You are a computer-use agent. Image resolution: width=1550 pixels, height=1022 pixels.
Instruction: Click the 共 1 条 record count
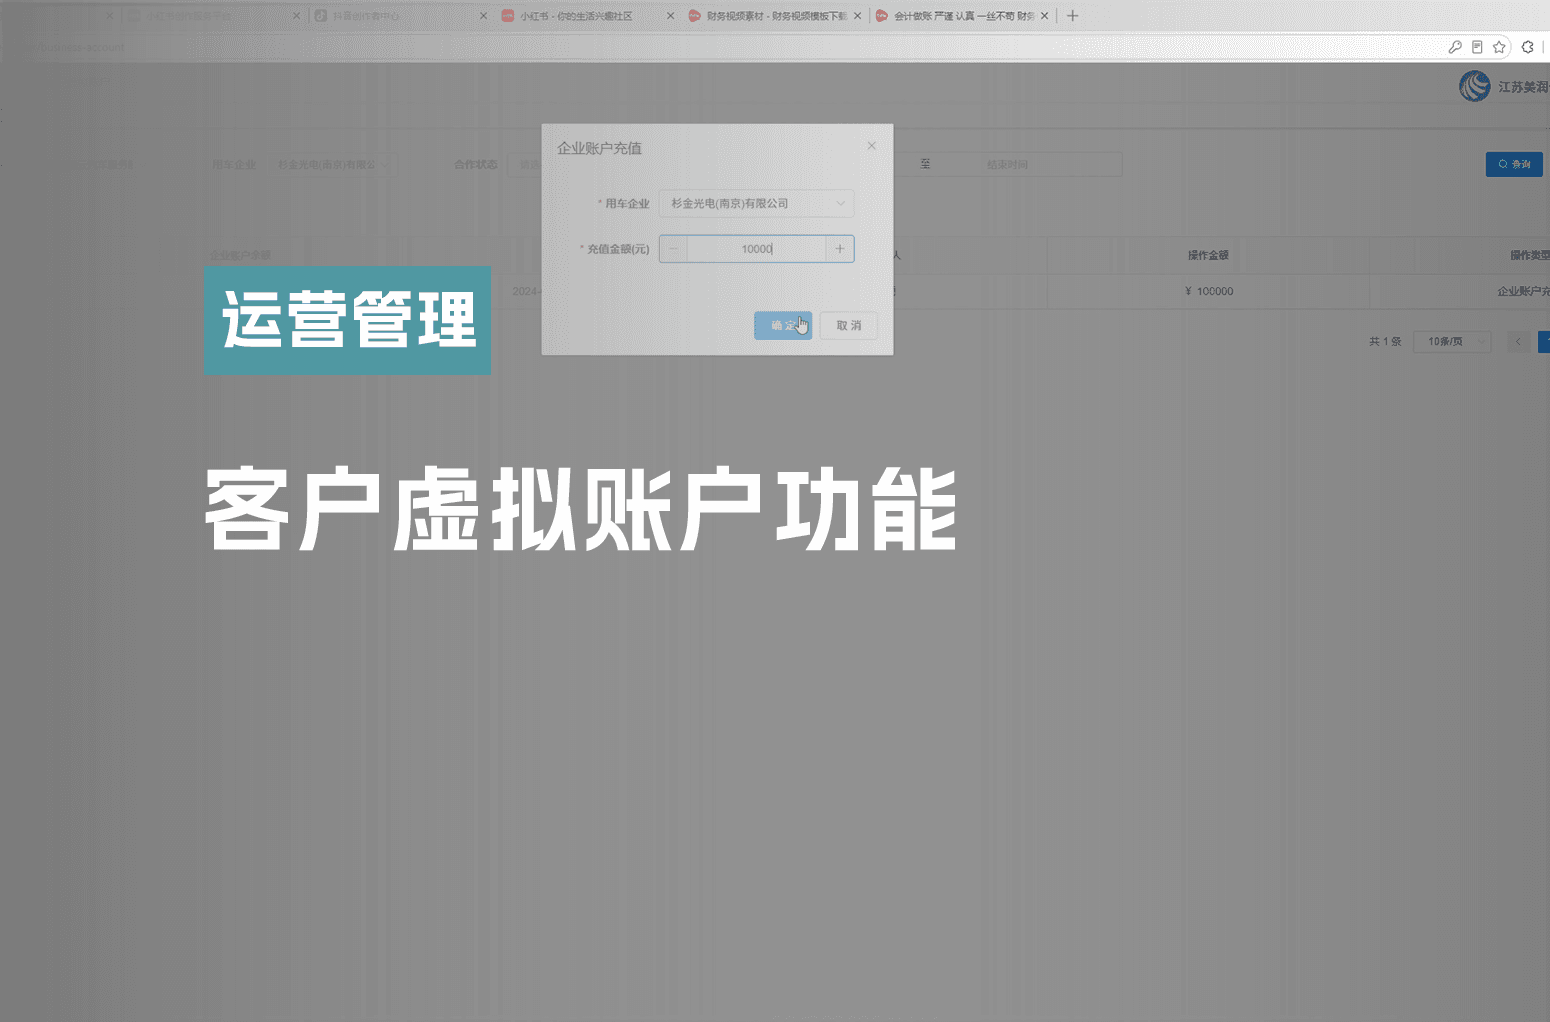click(1385, 342)
